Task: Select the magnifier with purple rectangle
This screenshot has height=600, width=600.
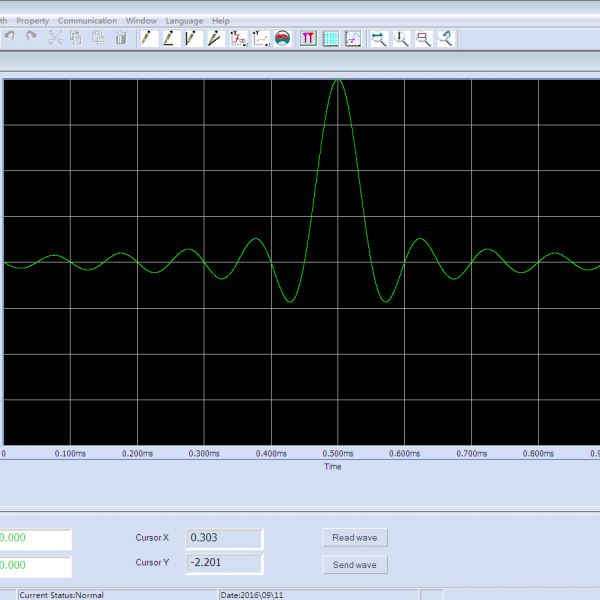Action: point(423,38)
